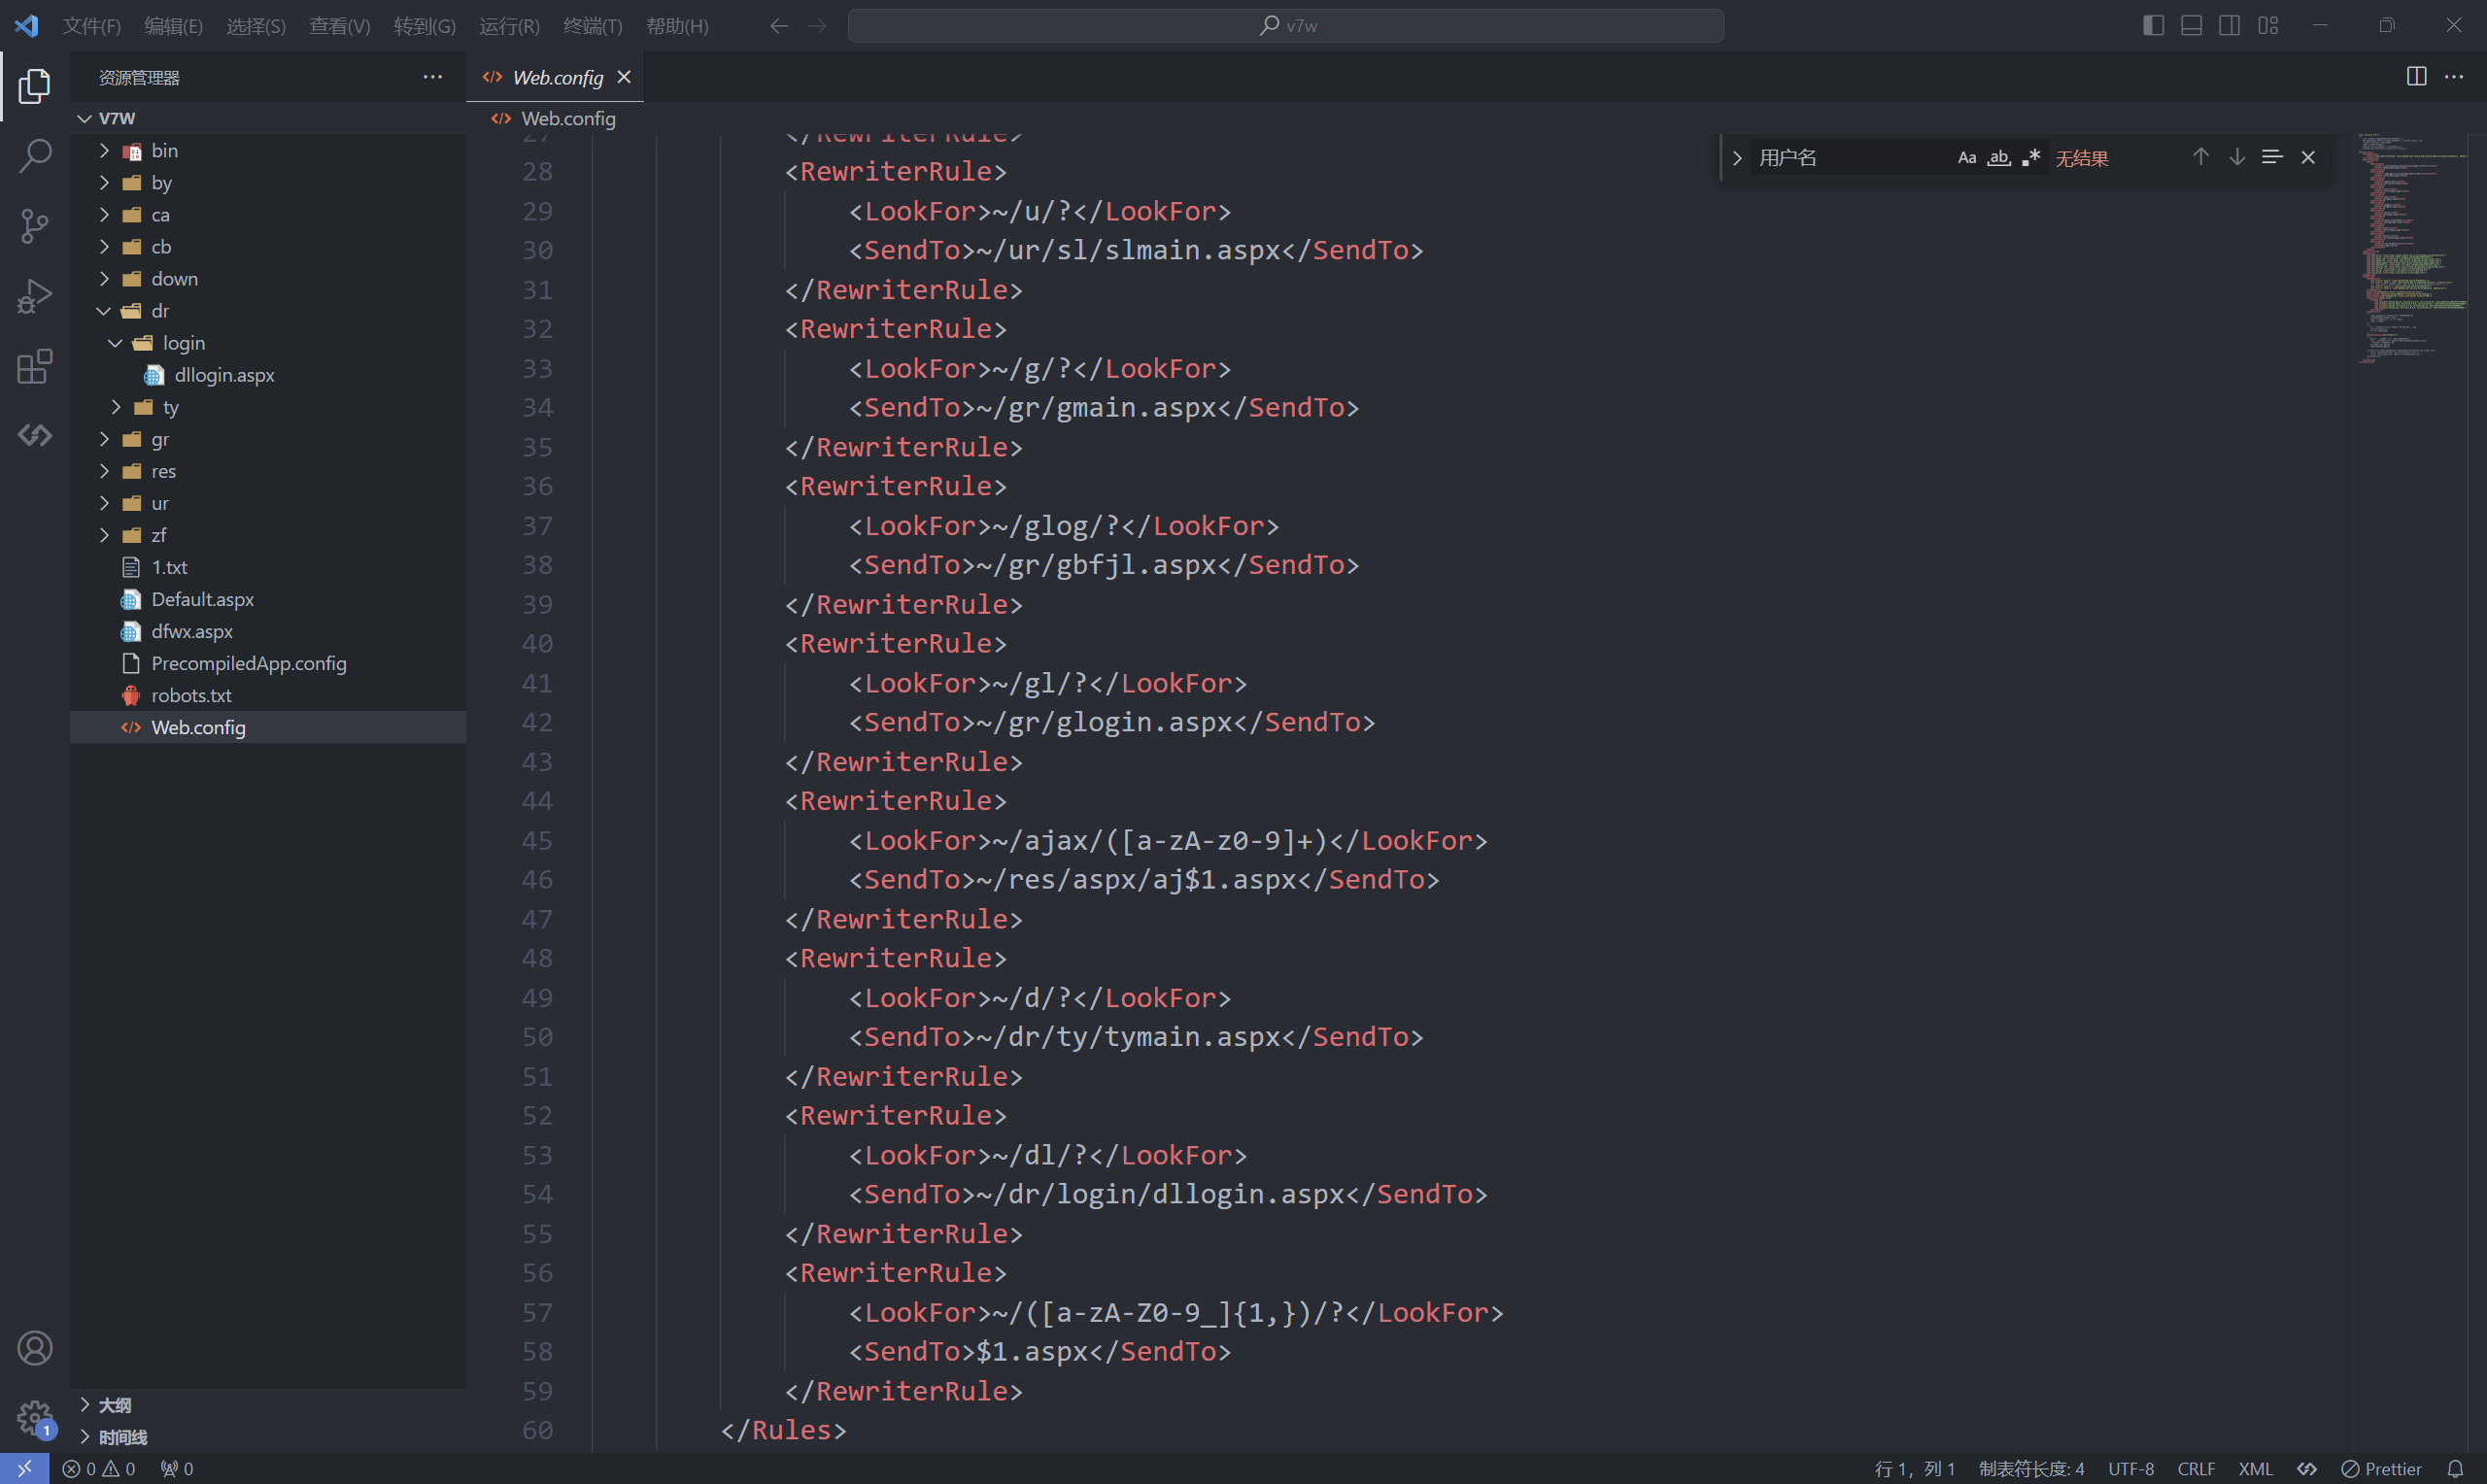2487x1484 pixels.
Task: Open the Source Control view
Action: click(34, 226)
